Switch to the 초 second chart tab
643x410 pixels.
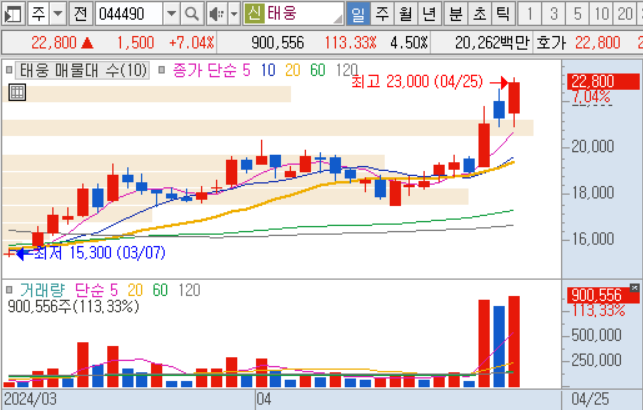coord(479,14)
